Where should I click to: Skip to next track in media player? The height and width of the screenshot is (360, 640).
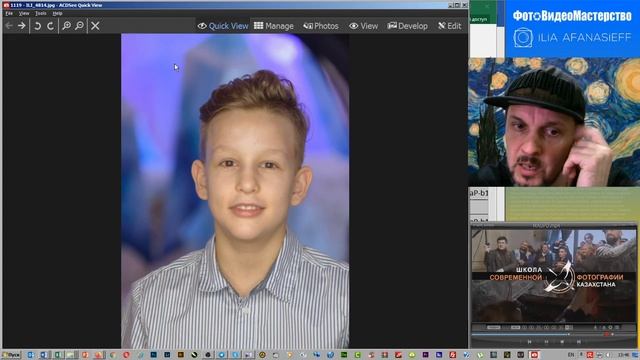[579, 342]
